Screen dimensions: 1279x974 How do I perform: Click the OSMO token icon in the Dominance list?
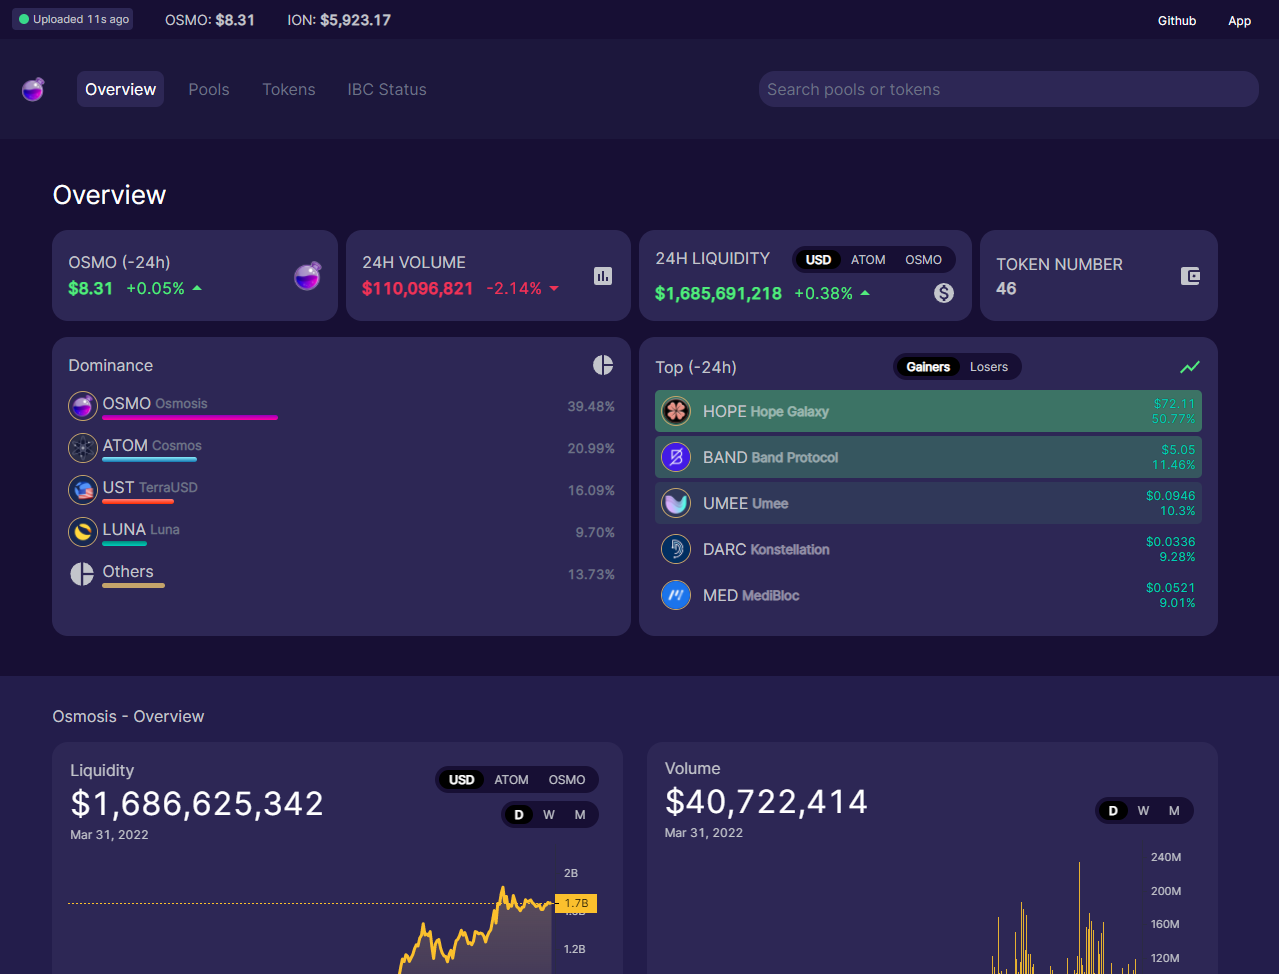tap(82, 406)
